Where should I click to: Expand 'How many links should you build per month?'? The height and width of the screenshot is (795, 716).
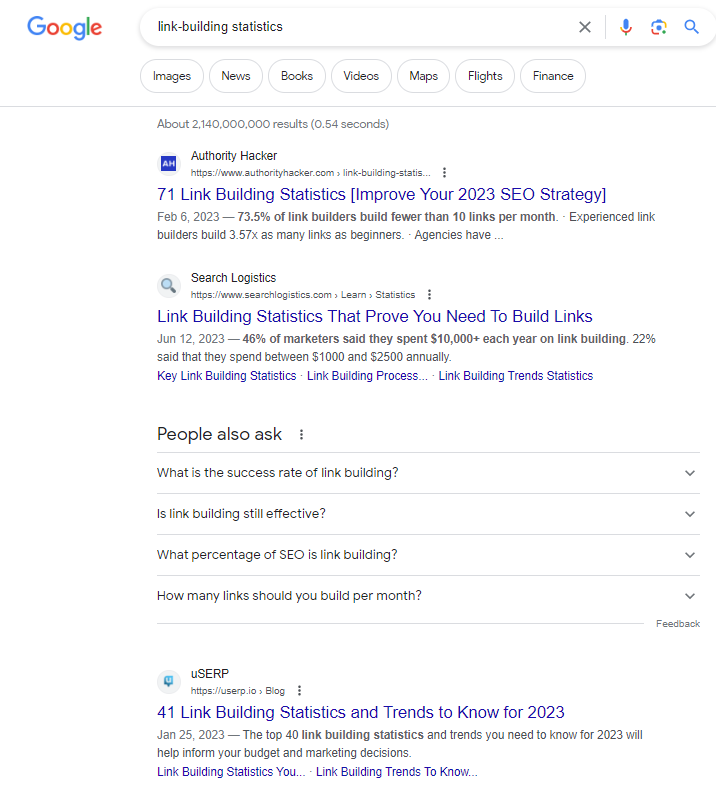pyautogui.click(x=428, y=596)
